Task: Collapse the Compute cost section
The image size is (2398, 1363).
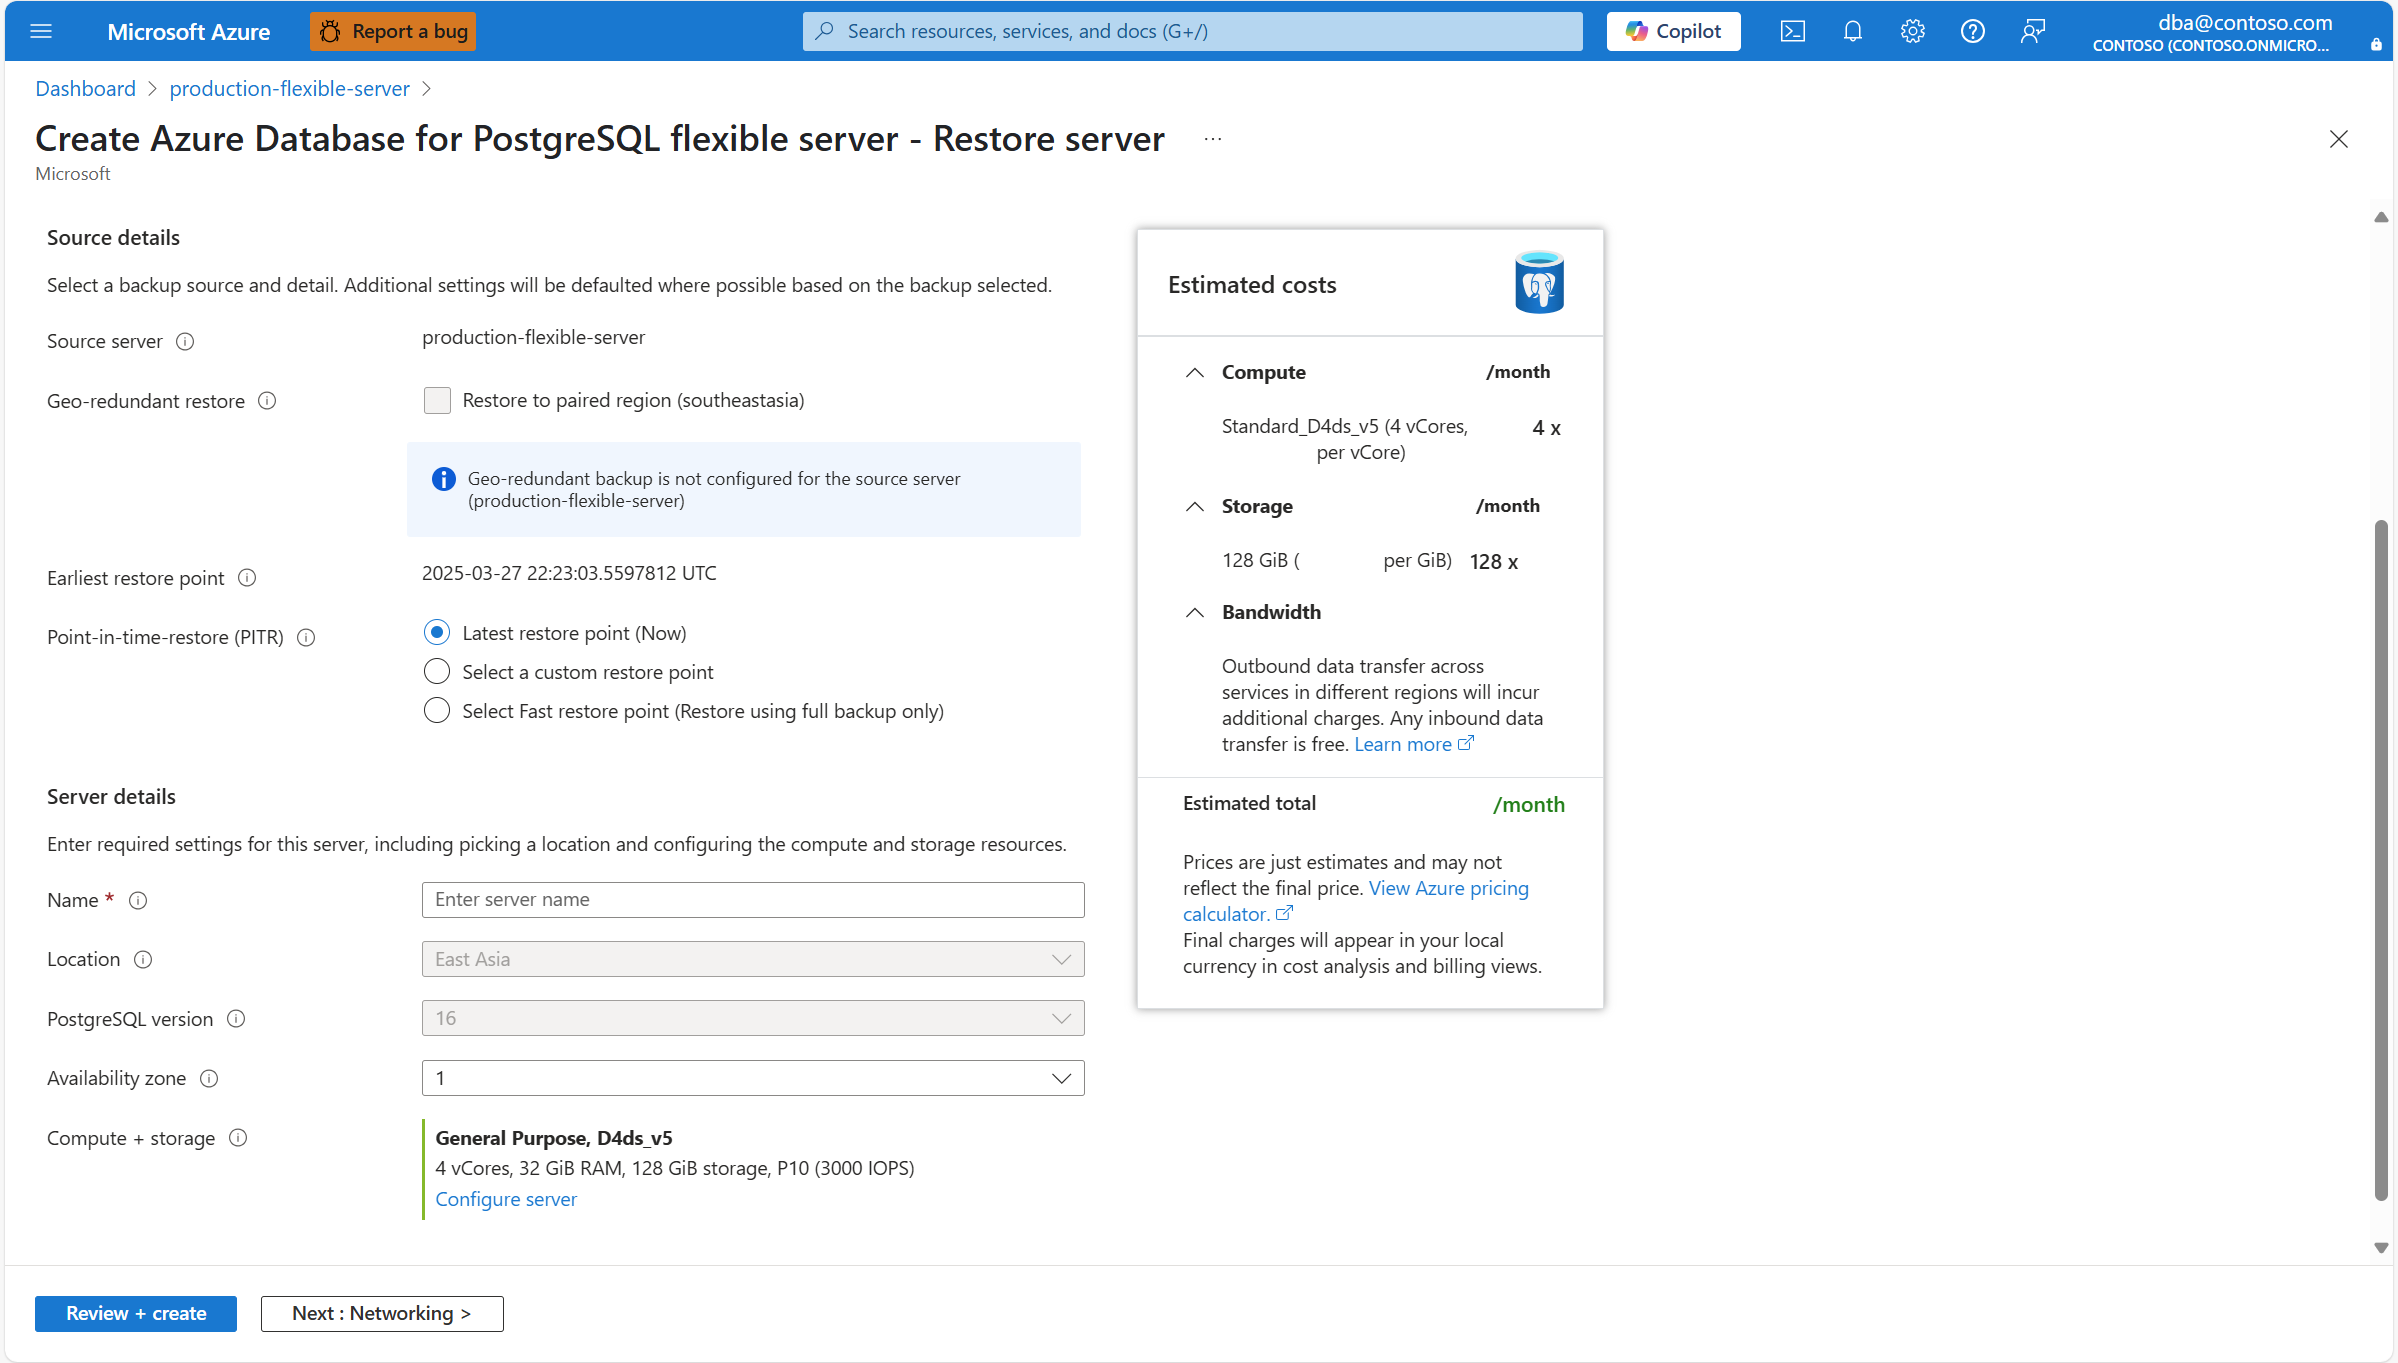Action: [1194, 372]
